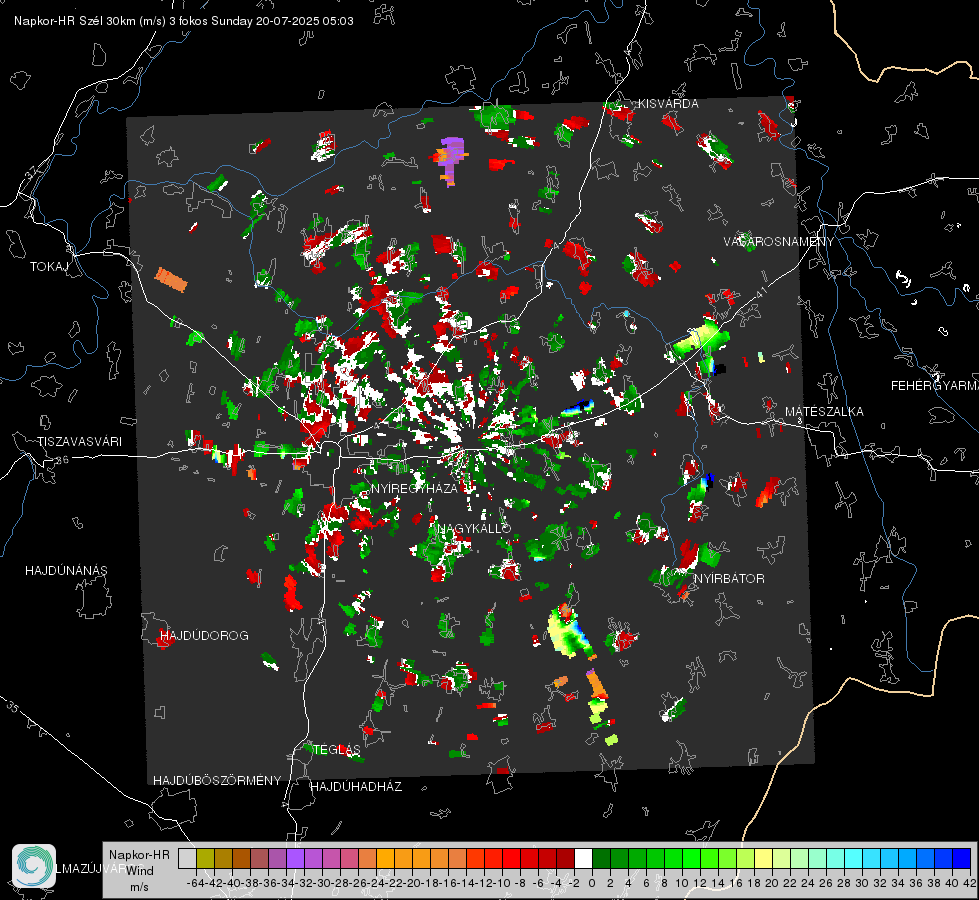Click the Wind label in legend

[140, 870]
